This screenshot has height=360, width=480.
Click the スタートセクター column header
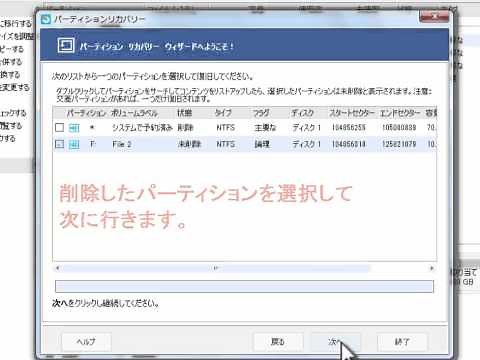tap(352, 113)
